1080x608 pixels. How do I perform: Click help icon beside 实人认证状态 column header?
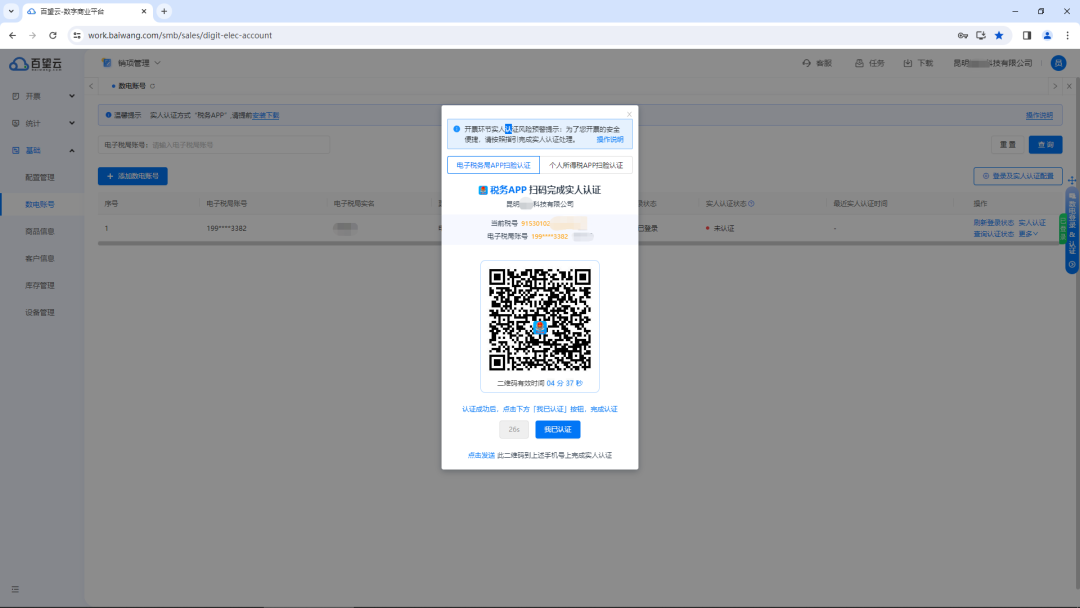751,204
